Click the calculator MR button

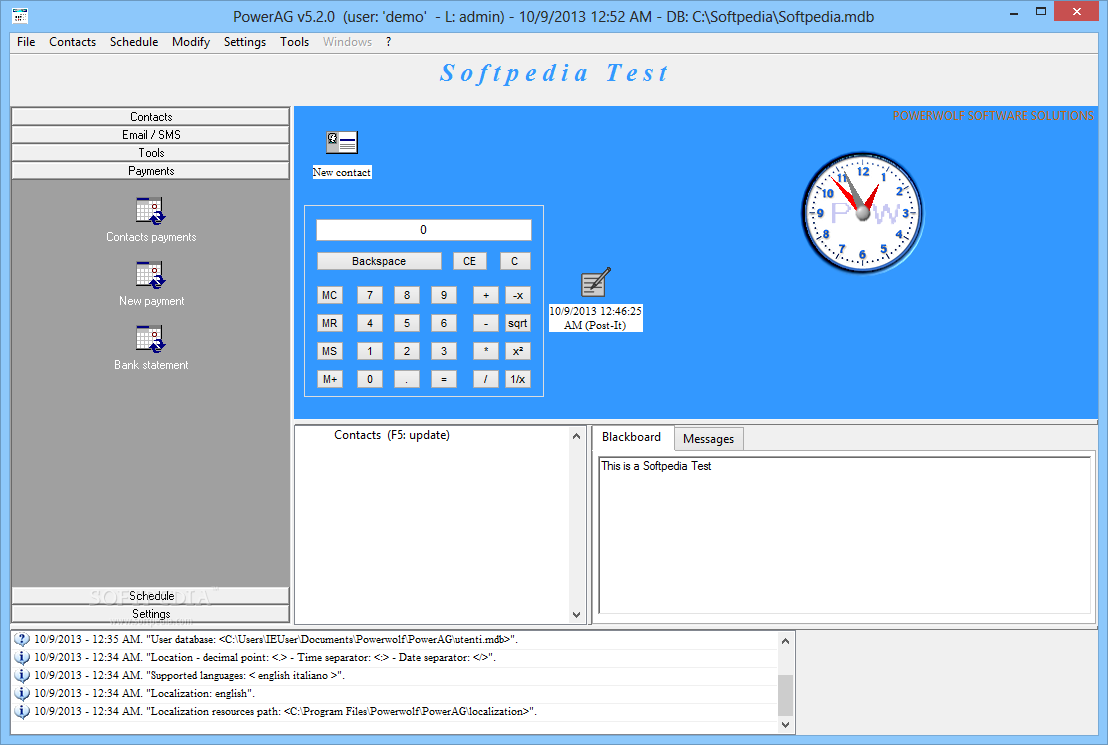329,323
